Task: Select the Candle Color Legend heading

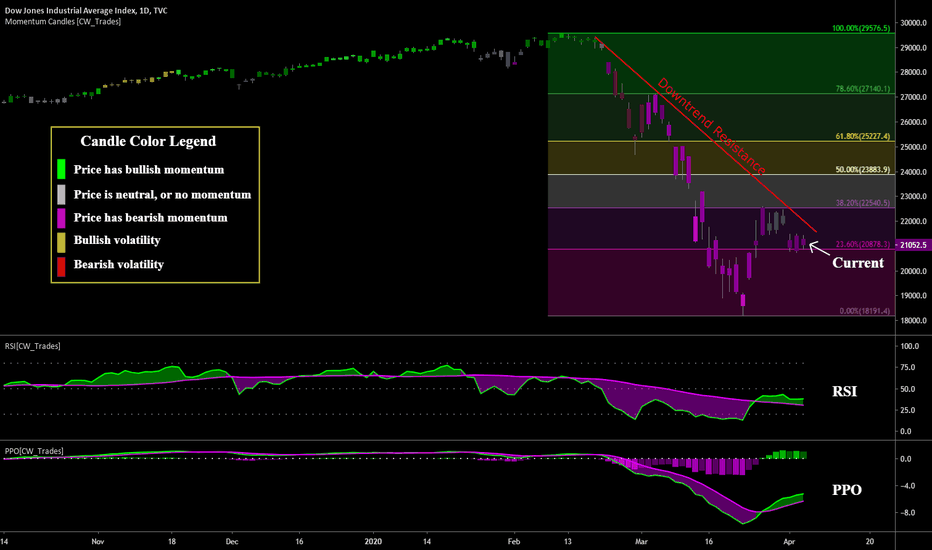Action: (x=148, y=142)
